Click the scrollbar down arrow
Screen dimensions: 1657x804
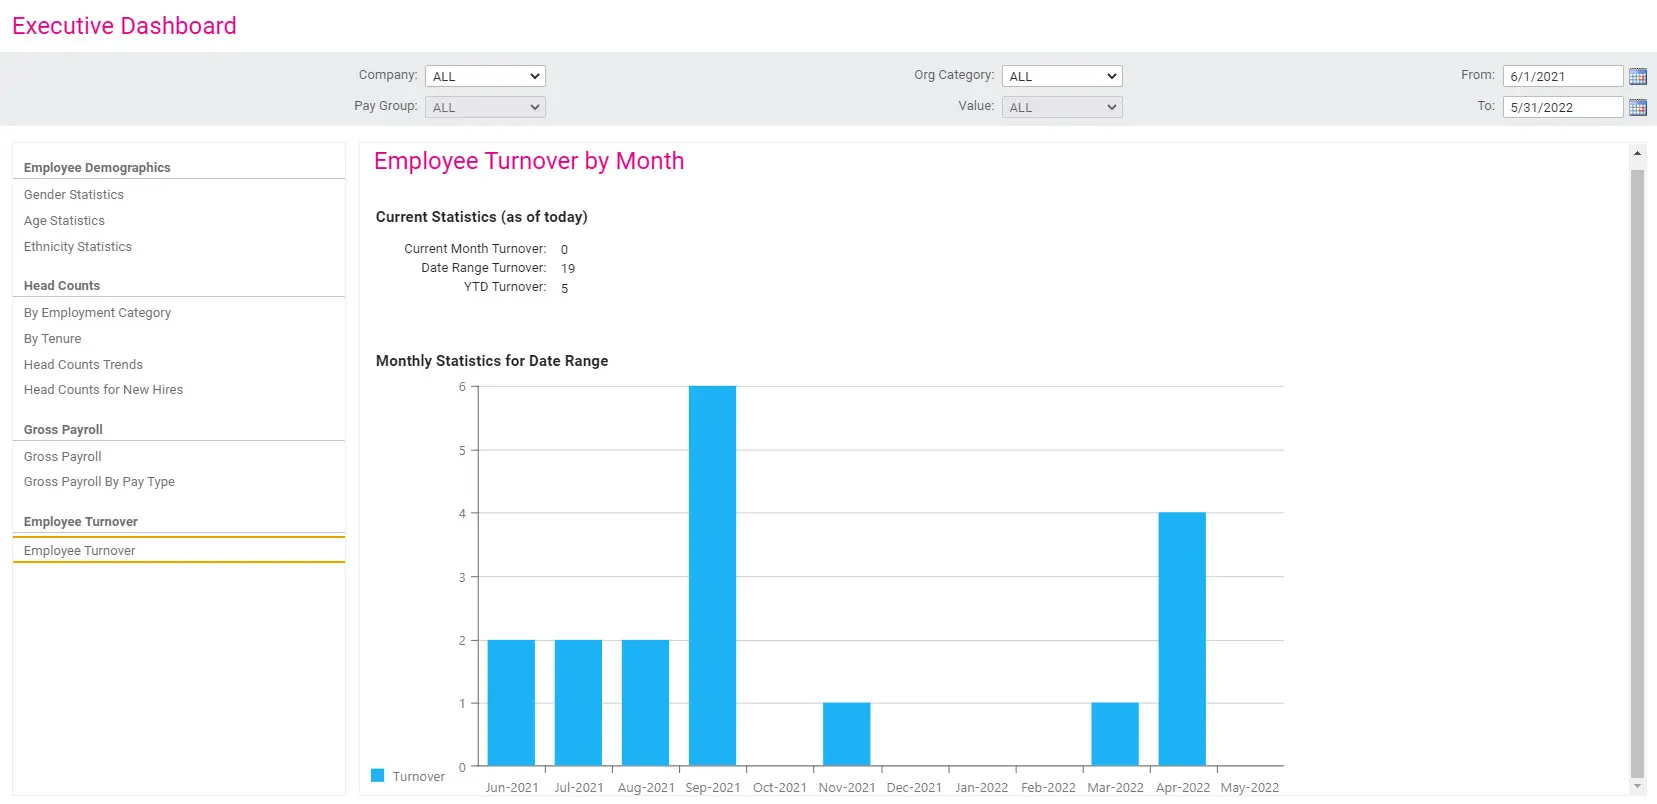click(1637, 787)
